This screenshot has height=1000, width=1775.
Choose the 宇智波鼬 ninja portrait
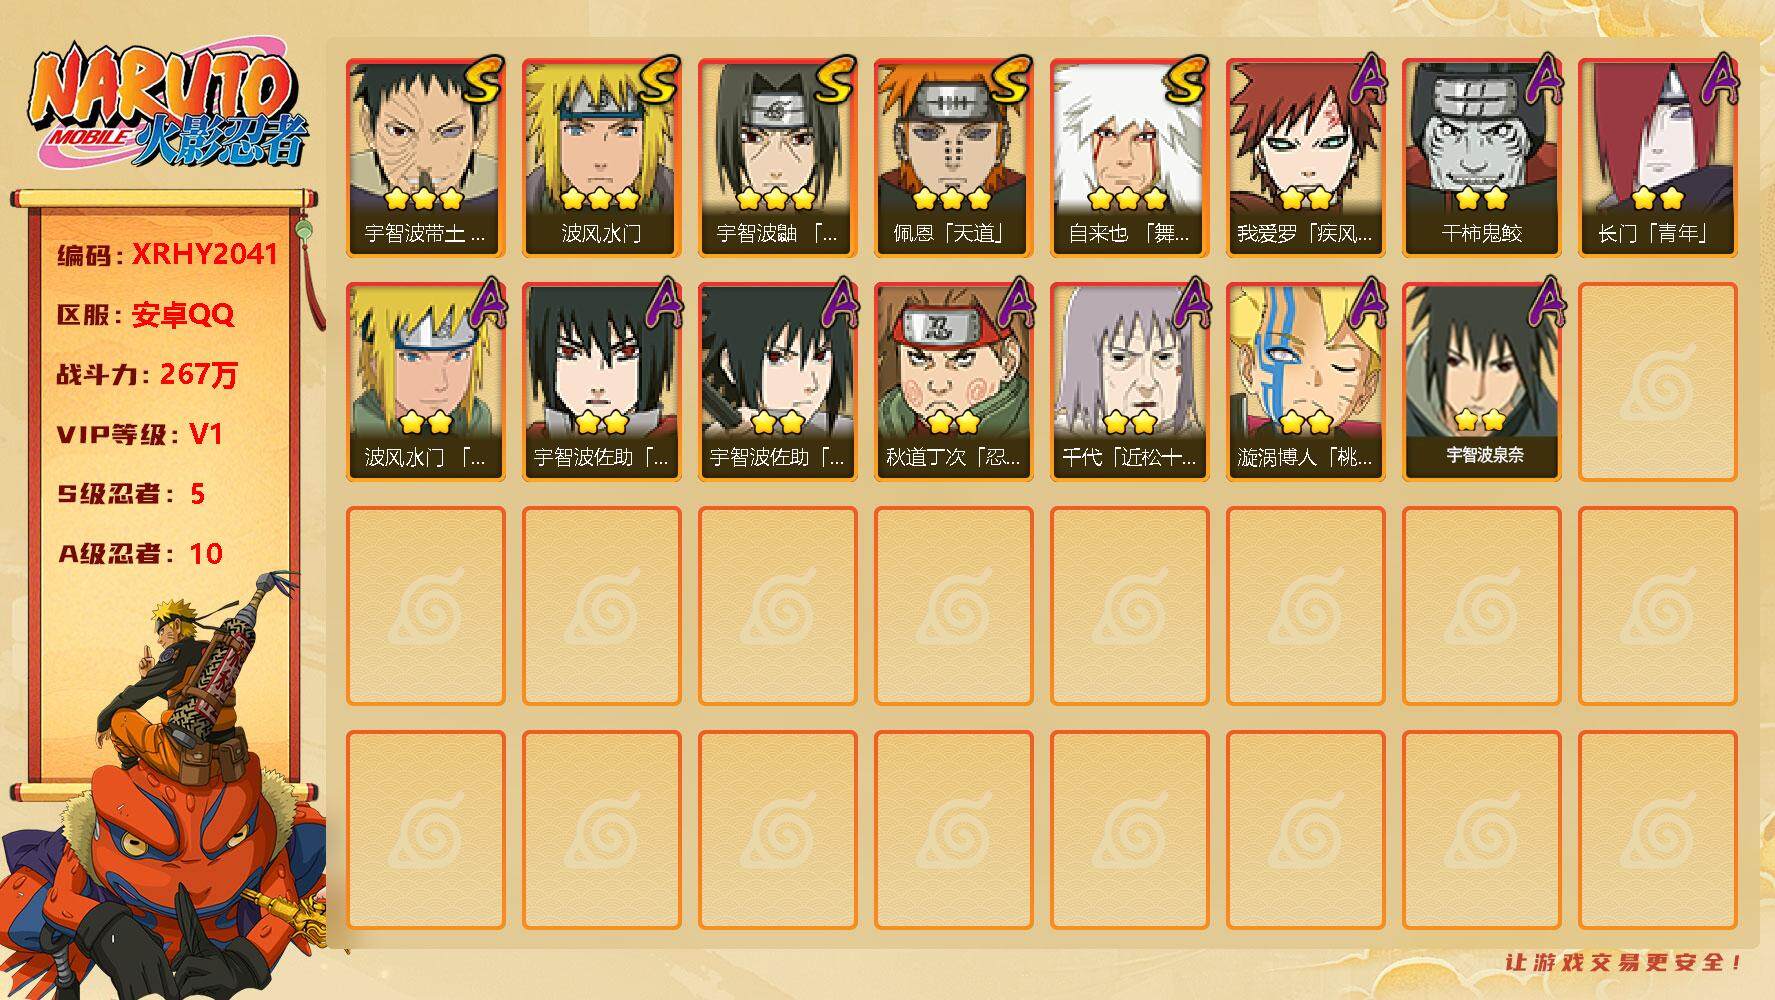pyautogui.click(x=777, y=158)
